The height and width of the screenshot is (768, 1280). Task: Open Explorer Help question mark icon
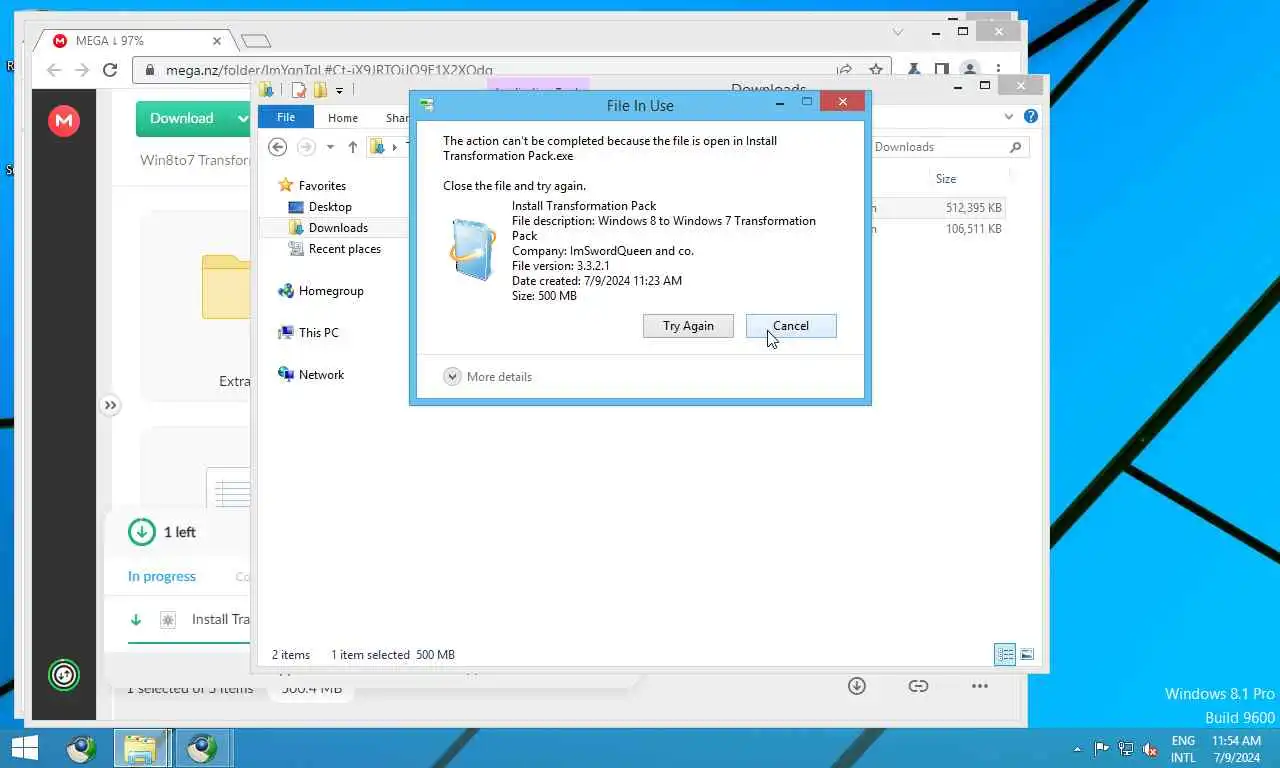[1031, 117]
